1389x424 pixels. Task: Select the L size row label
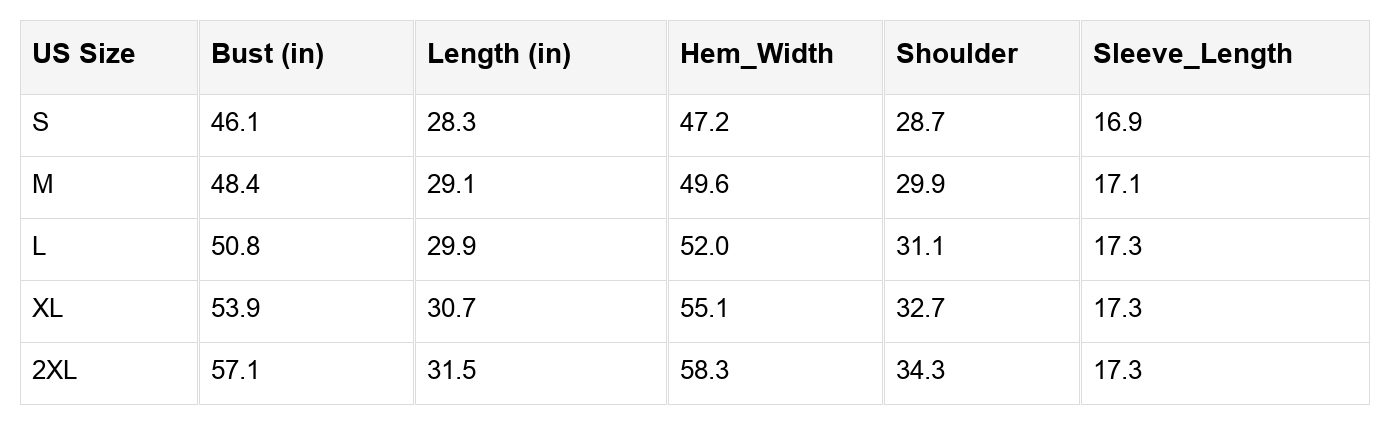pos(39,247)
